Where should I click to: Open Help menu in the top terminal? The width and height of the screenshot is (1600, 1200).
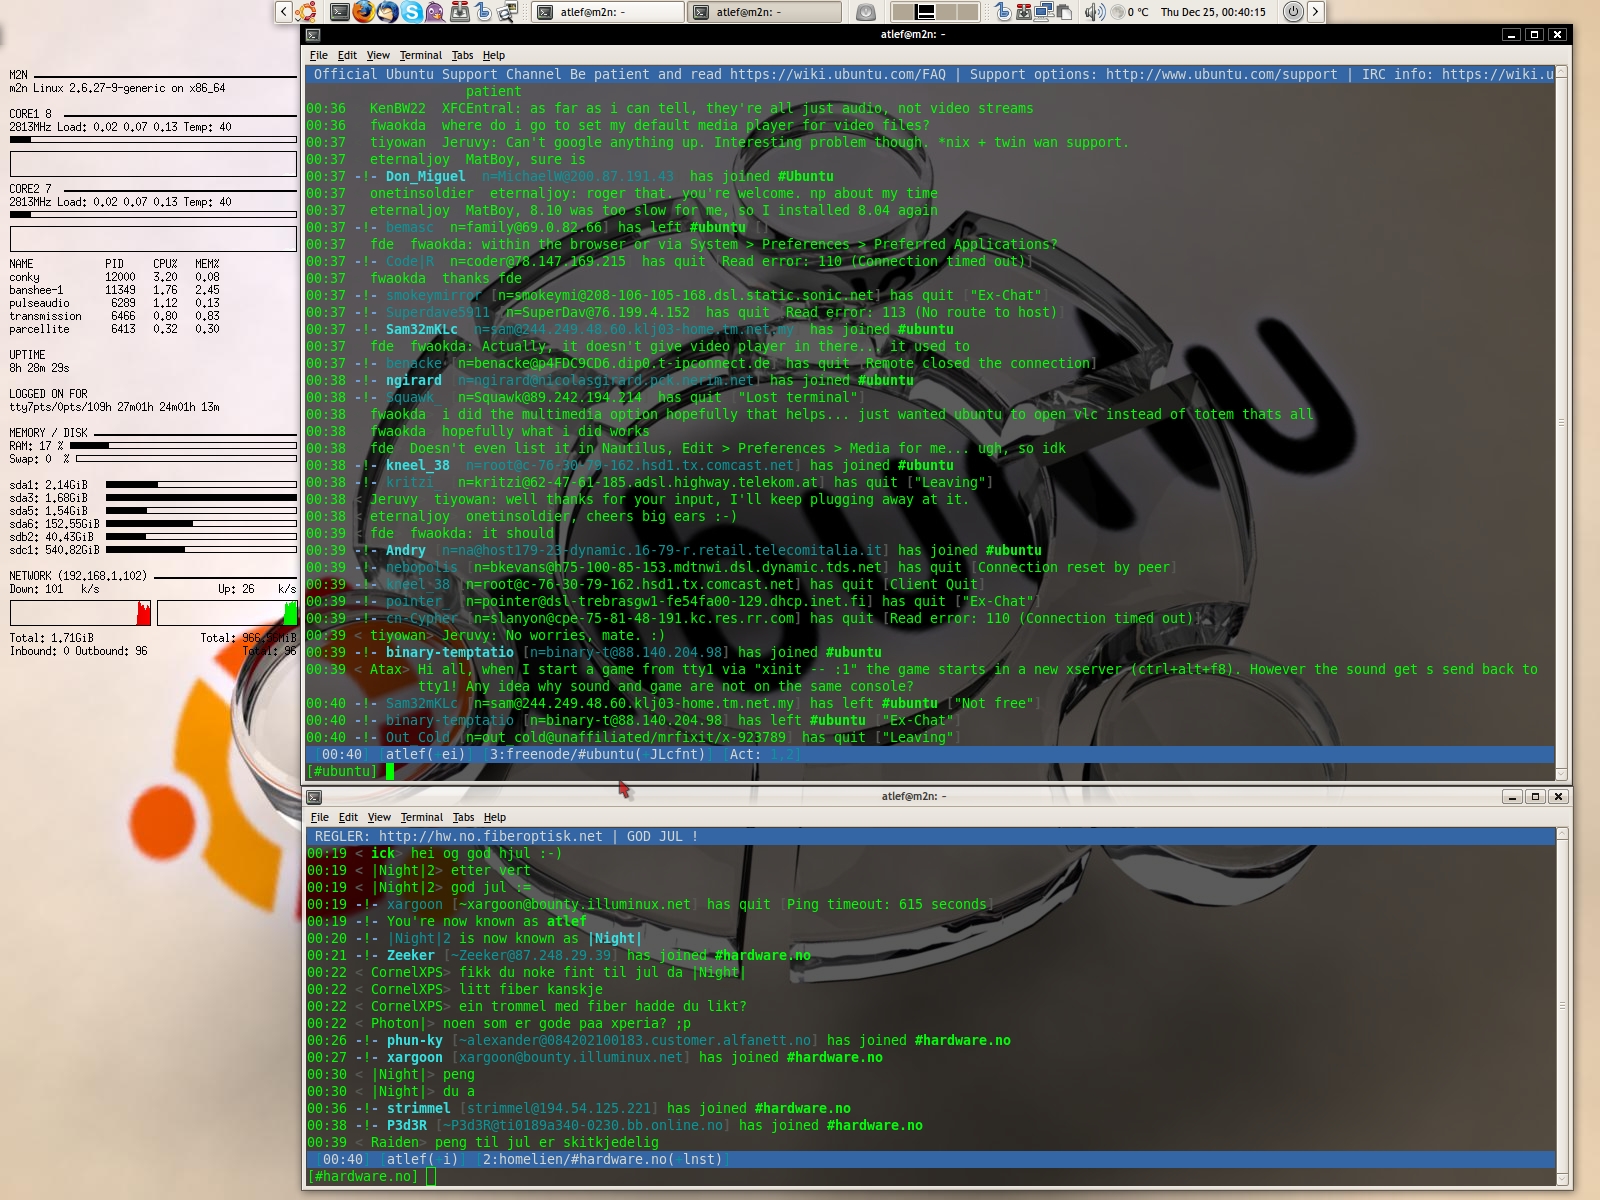(494, 55)
